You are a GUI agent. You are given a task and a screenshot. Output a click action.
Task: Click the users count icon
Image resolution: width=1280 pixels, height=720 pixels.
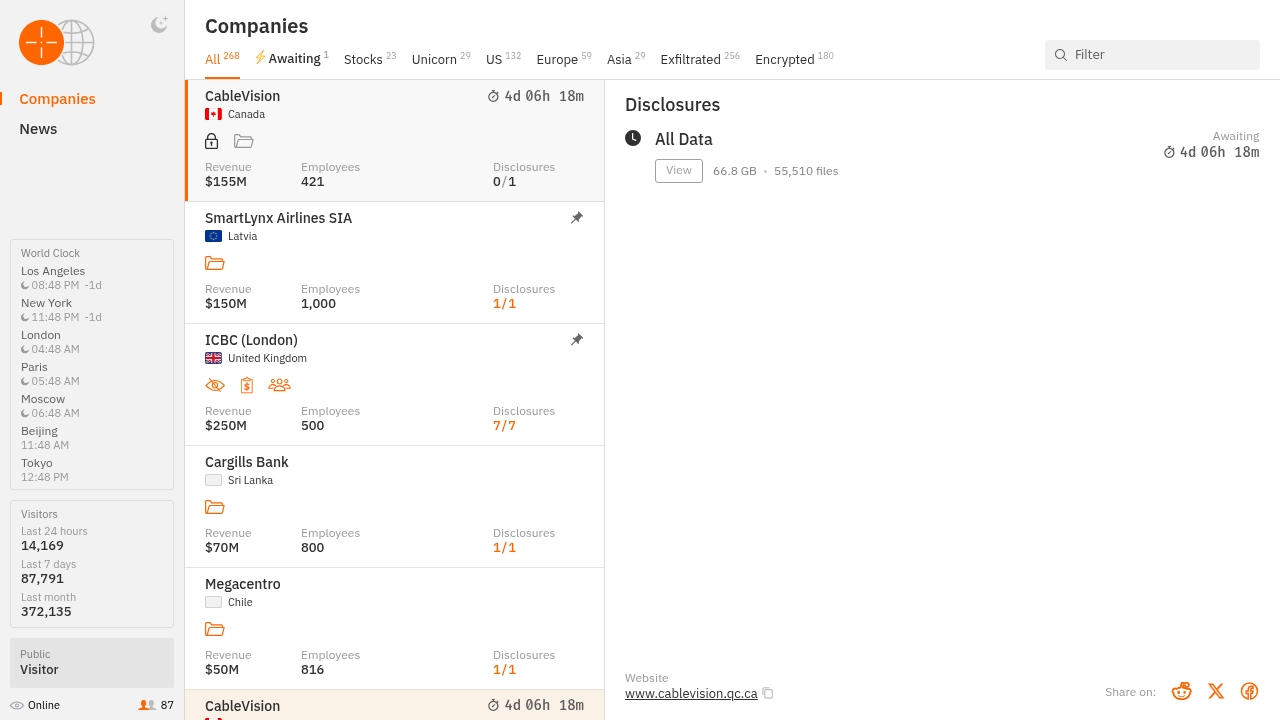pos(147,705)
